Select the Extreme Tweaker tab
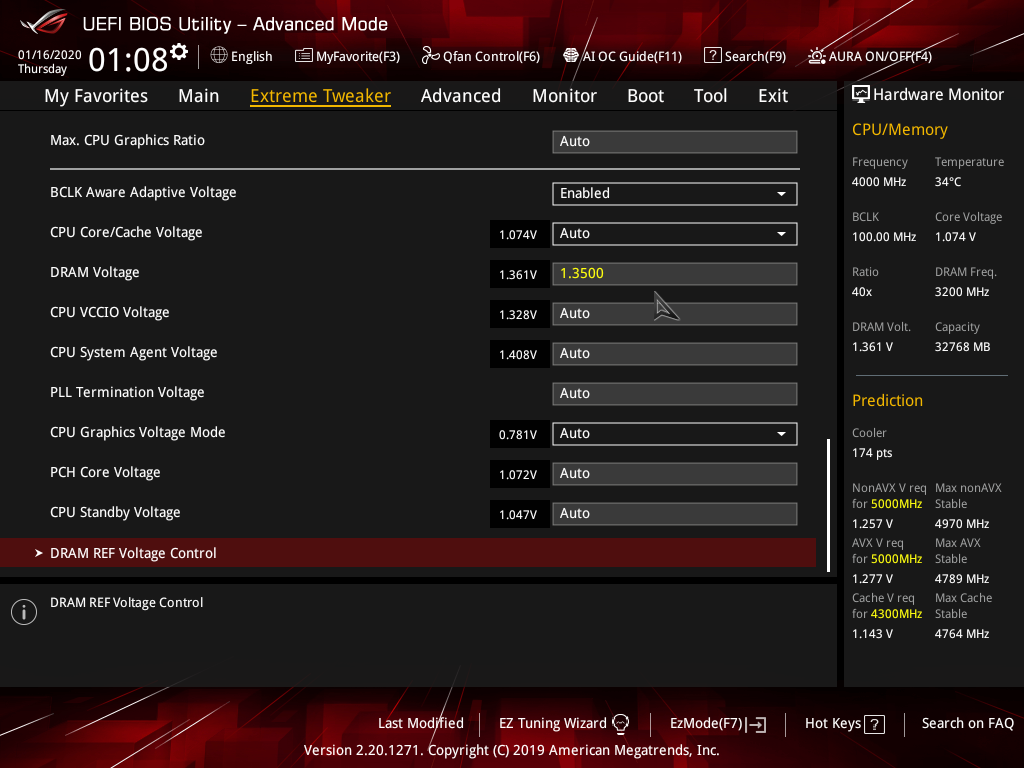 [x=321, y=96]
